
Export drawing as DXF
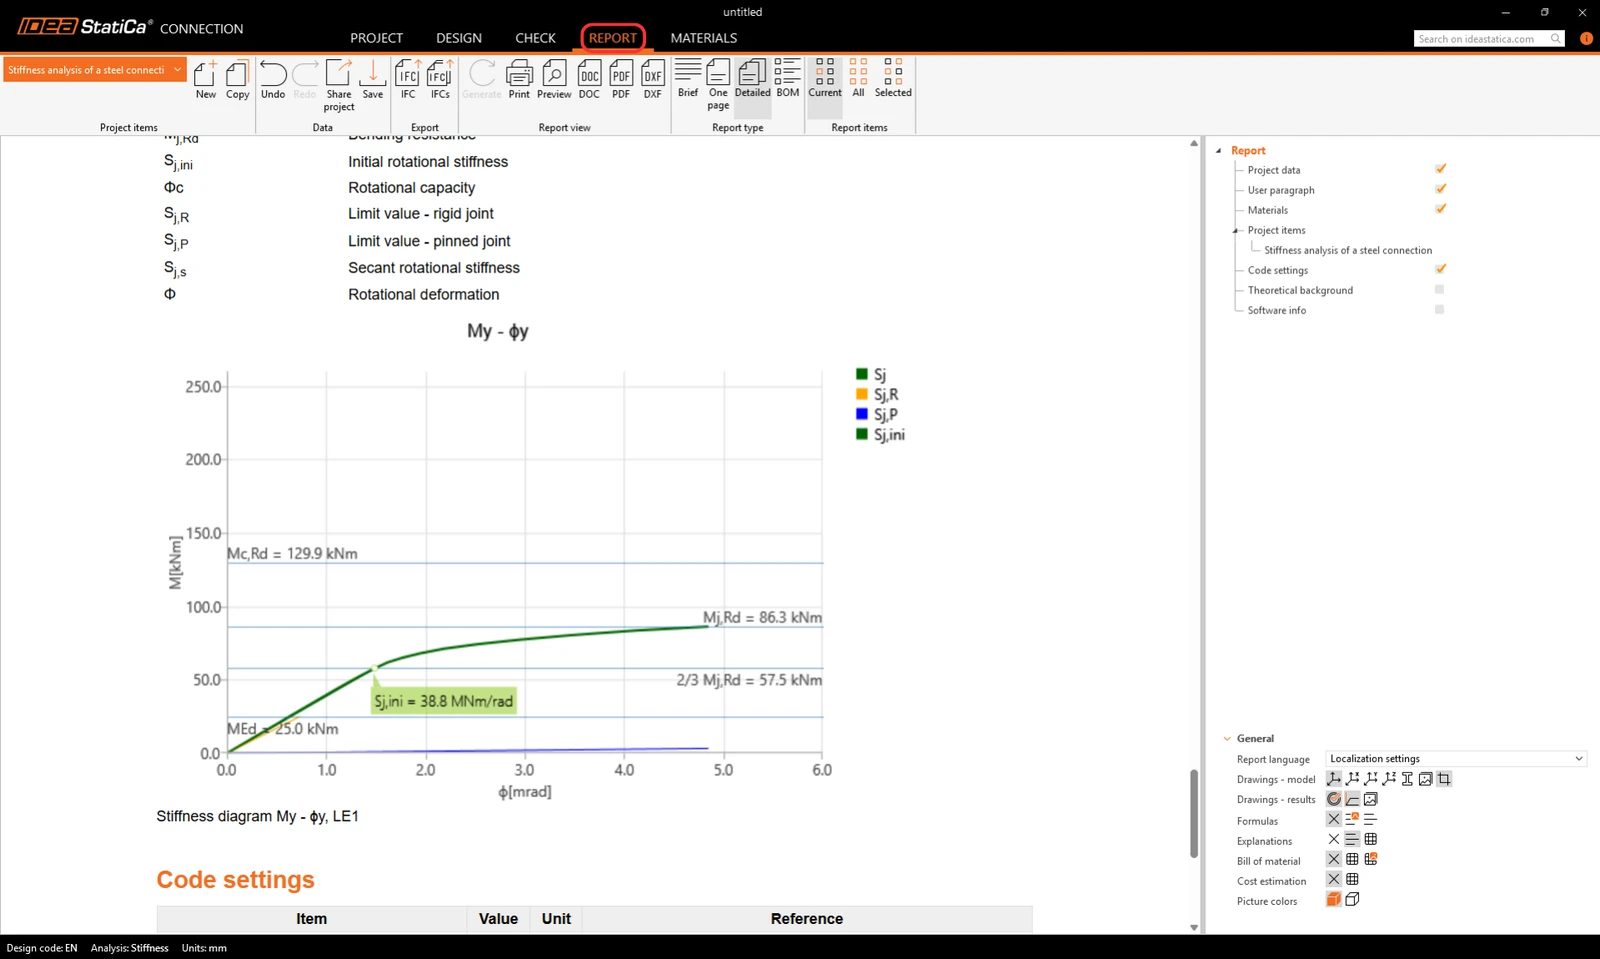653,80
